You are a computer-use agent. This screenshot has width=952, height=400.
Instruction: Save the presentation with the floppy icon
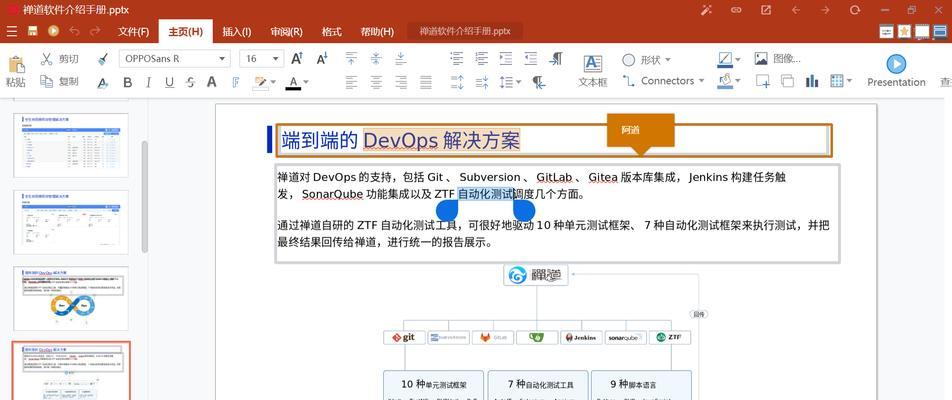coord(32,31)
